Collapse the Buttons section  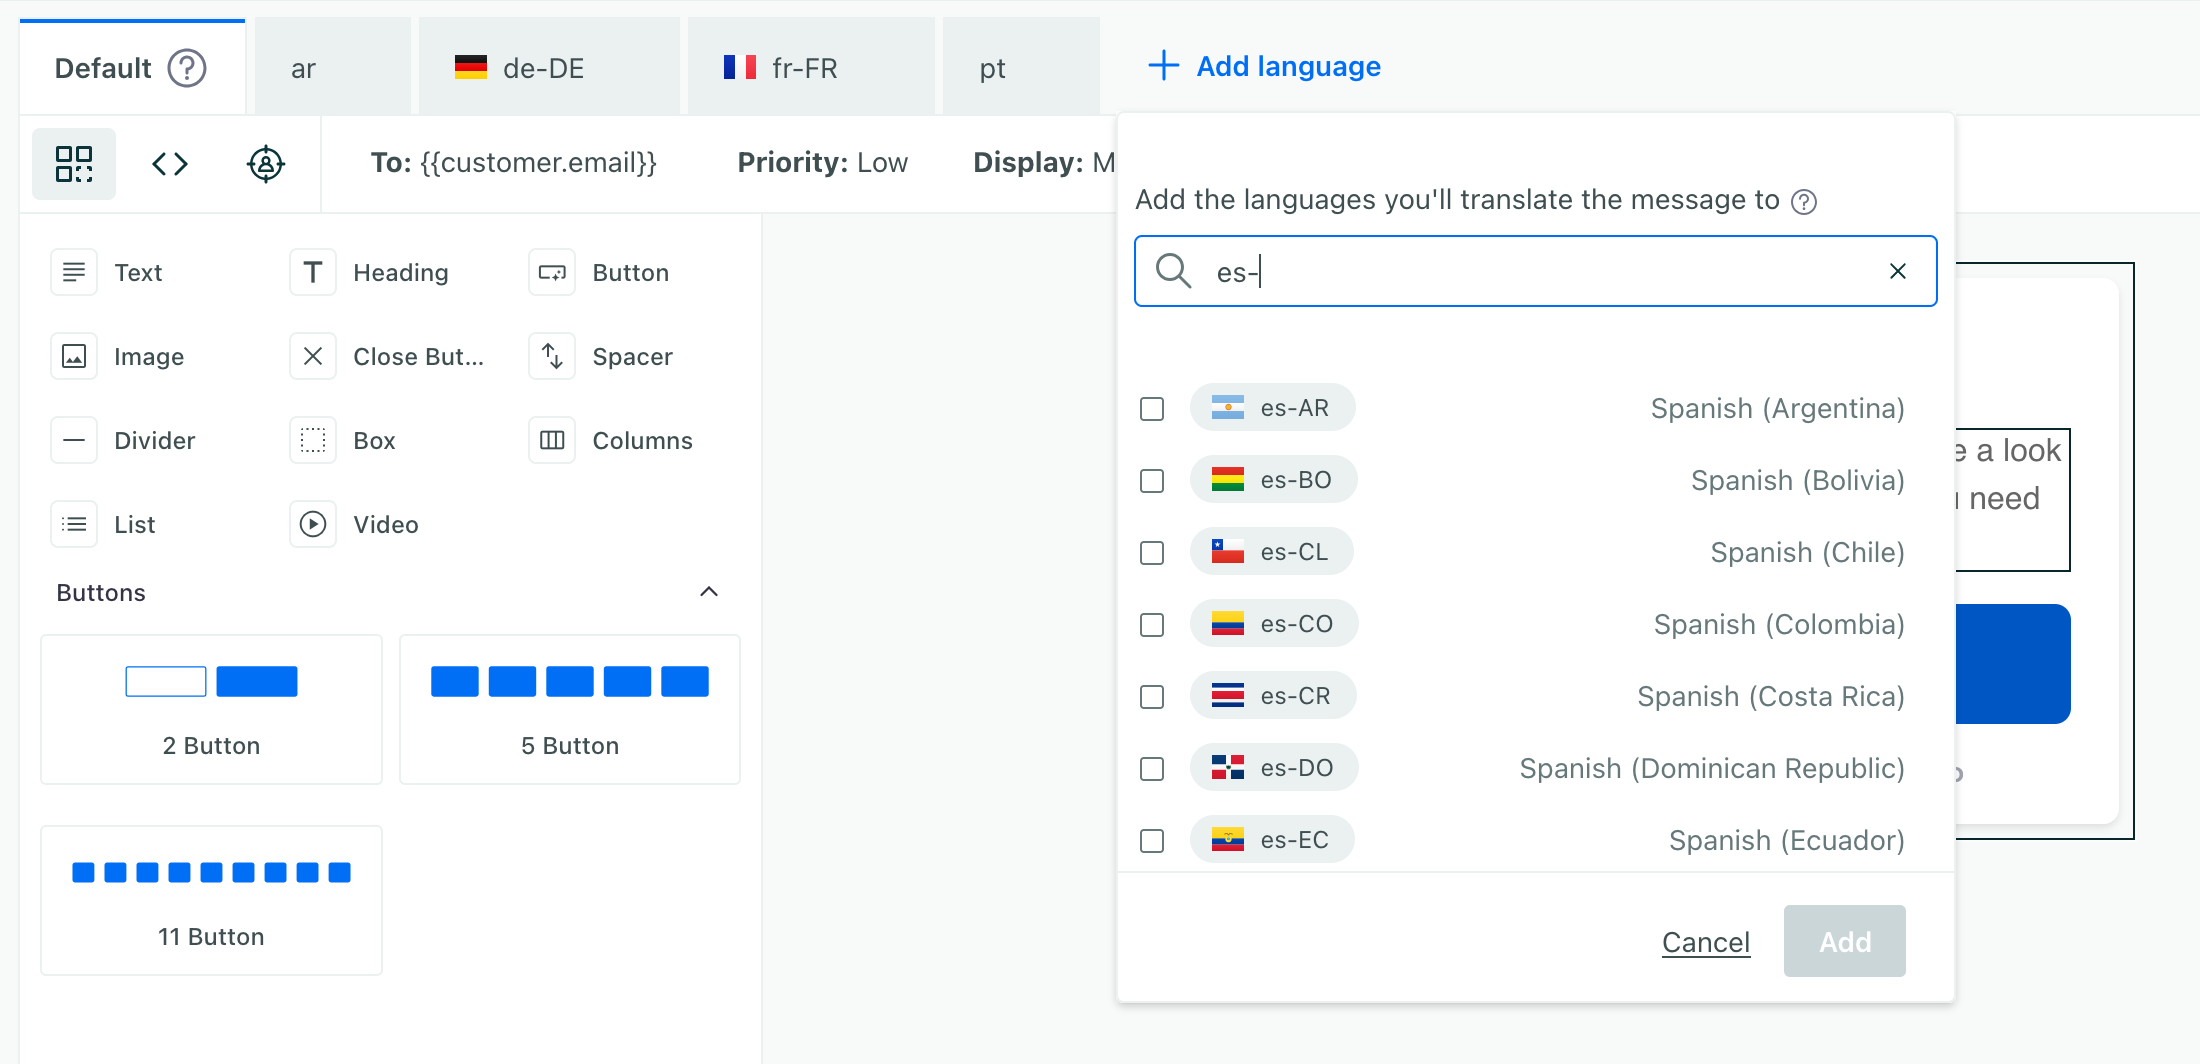pos(708,592)
